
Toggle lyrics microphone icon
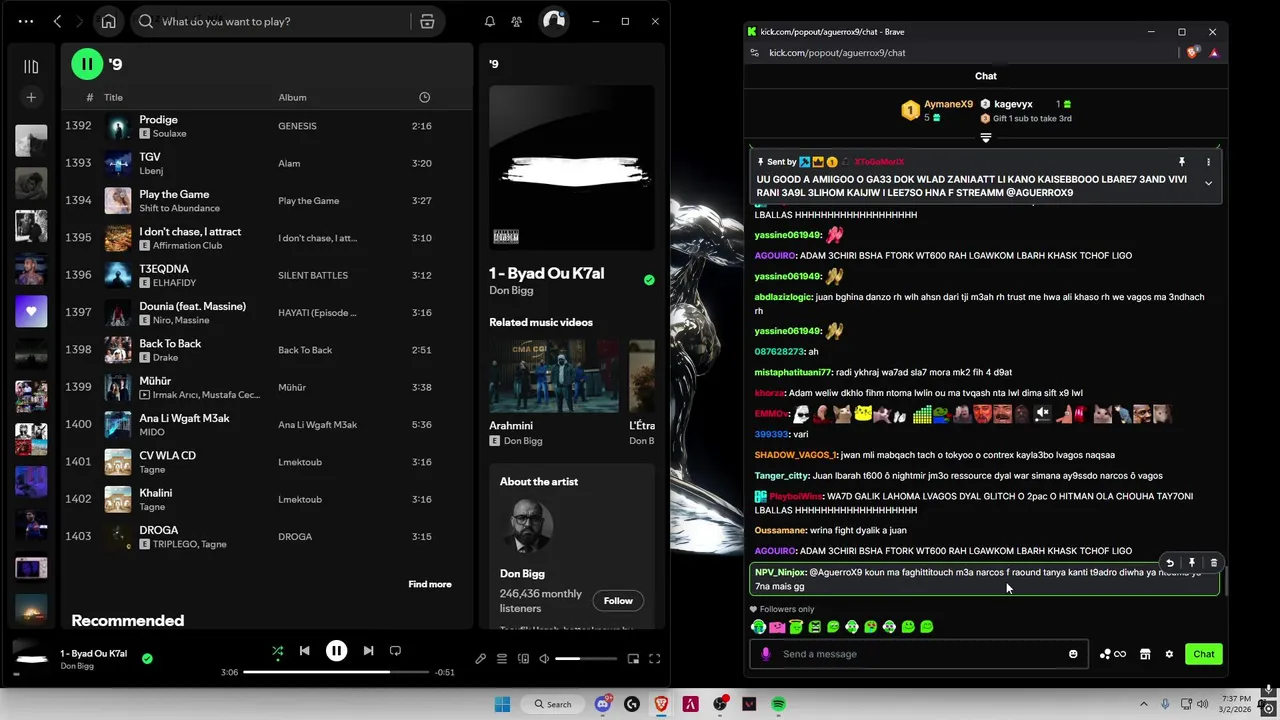480,659
